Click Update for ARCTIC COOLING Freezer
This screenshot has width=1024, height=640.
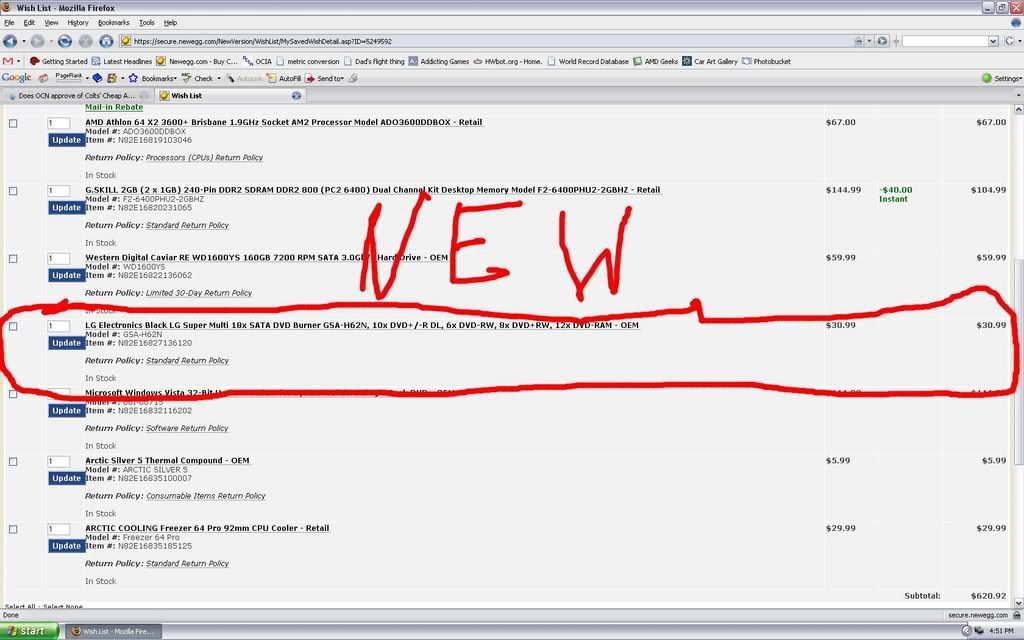point(67,547)
